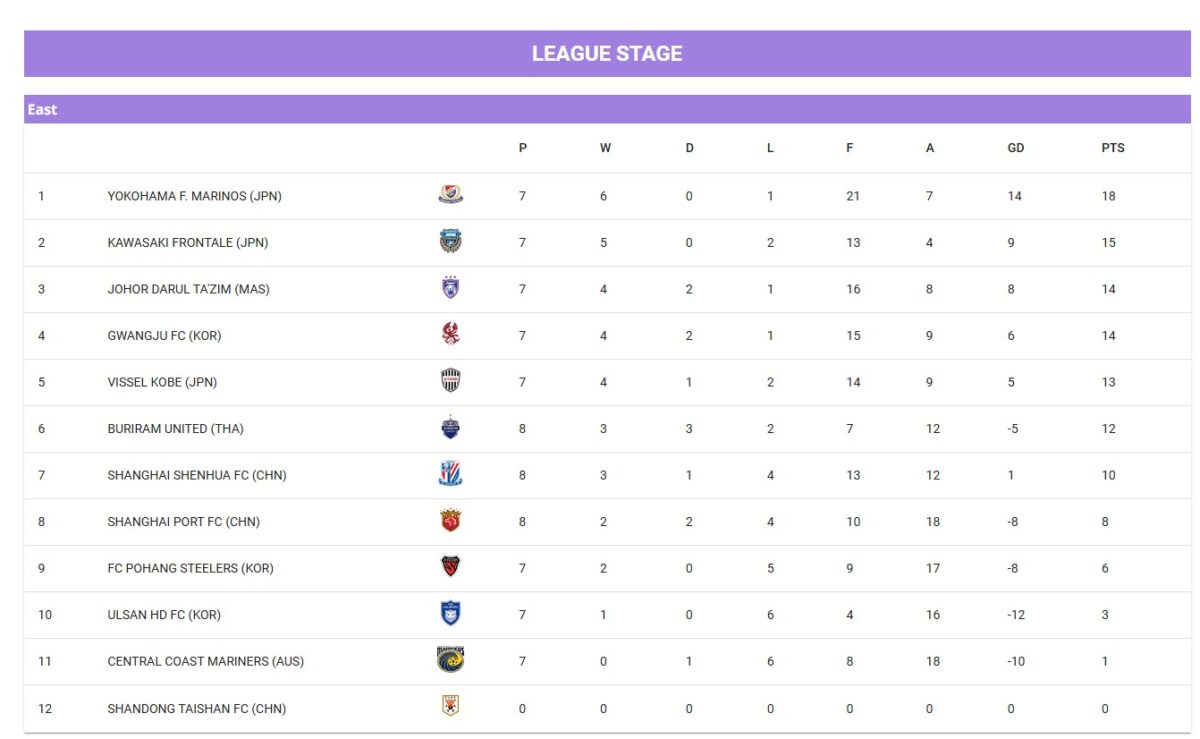The width and height of the screenshot is (1200, 739).
Task: Select the Shandong Taishan FC (CHN) row name
Action: 197,709
